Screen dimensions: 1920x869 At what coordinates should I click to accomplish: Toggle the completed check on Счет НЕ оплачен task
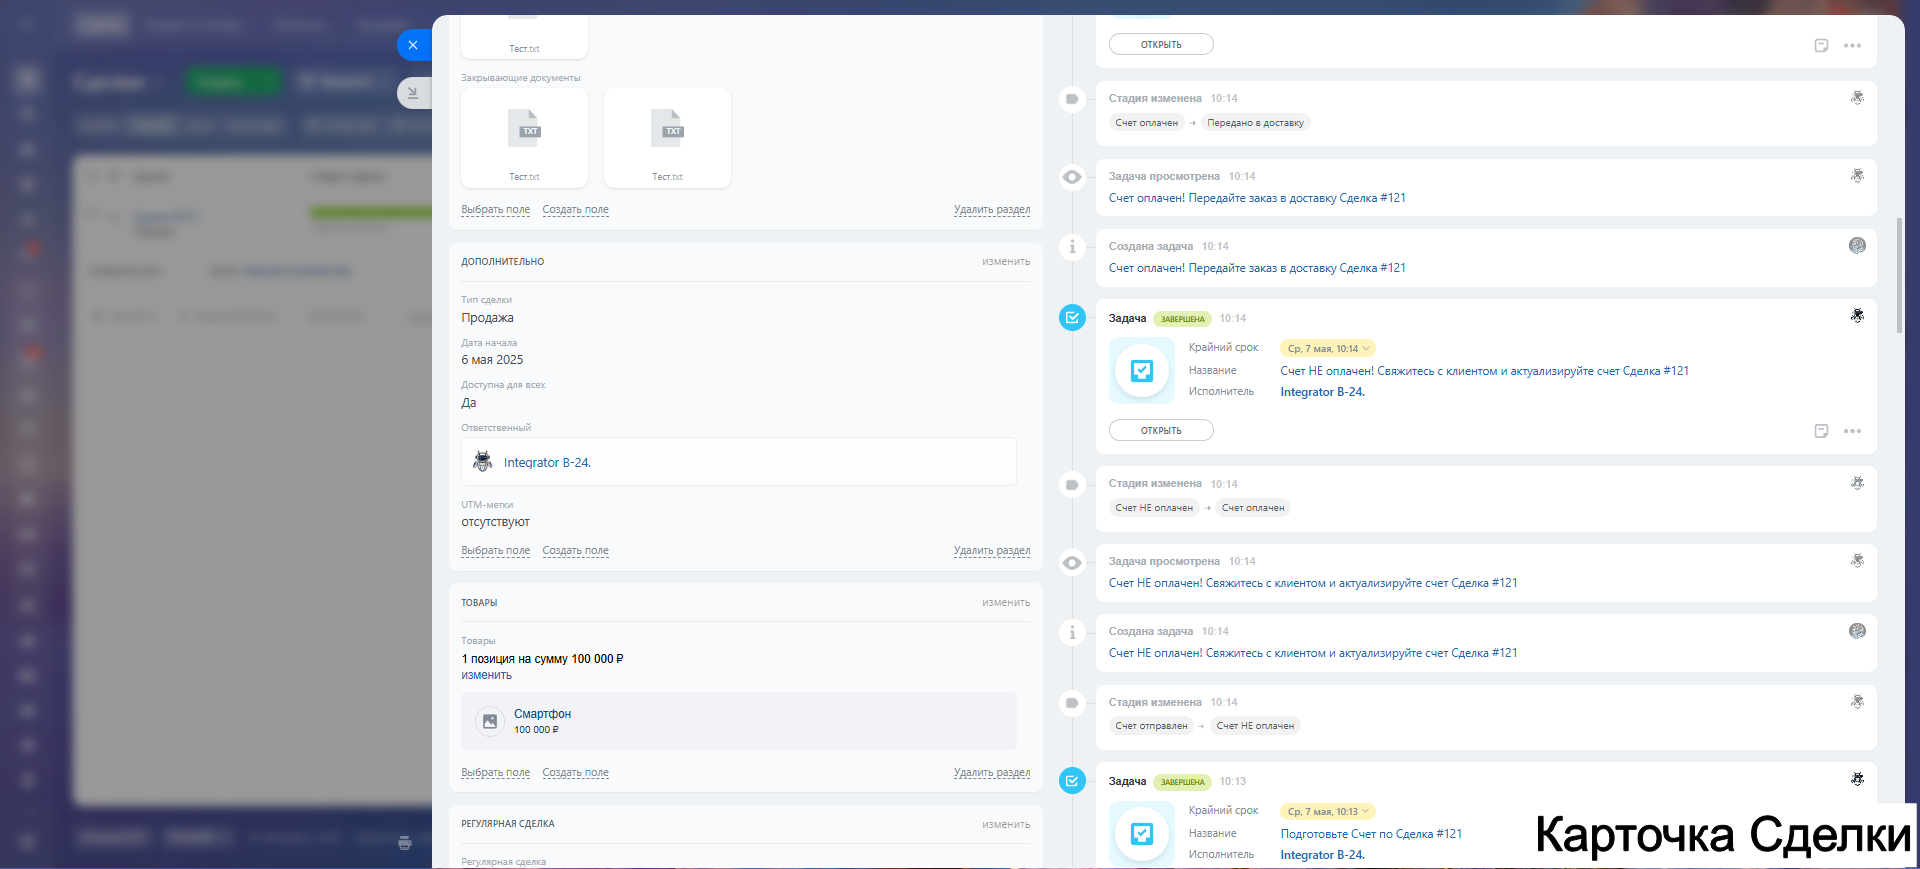[x=1072, y=318]
